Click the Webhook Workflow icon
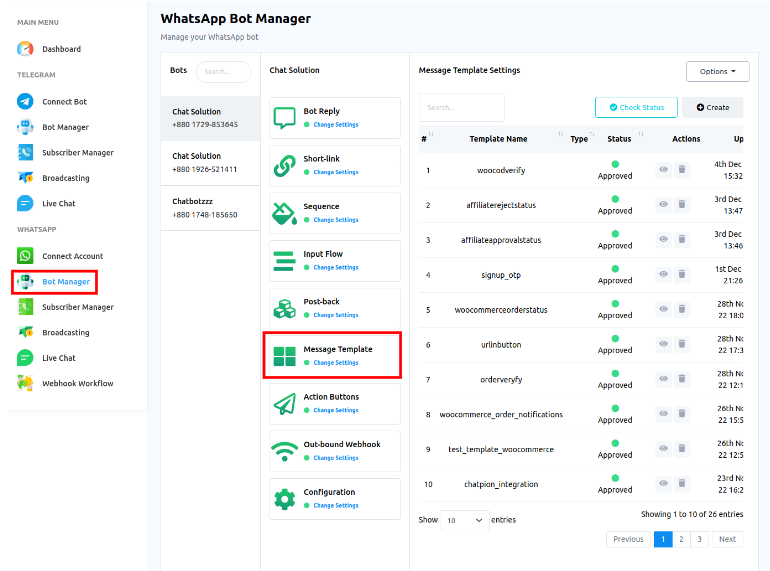This screenshot has width=770, height=571. 25,383
